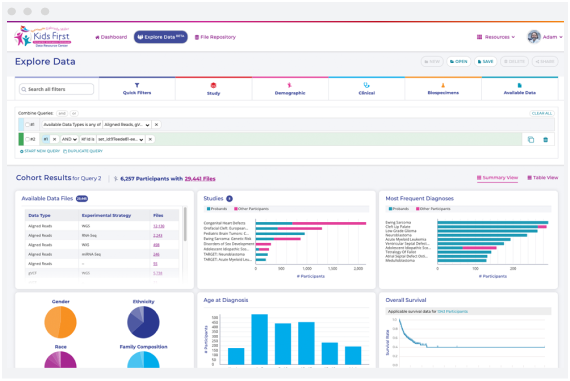Click the Biospecimens filter icon
The height and width of the screenshot is (381, 570).
[443, 85]
